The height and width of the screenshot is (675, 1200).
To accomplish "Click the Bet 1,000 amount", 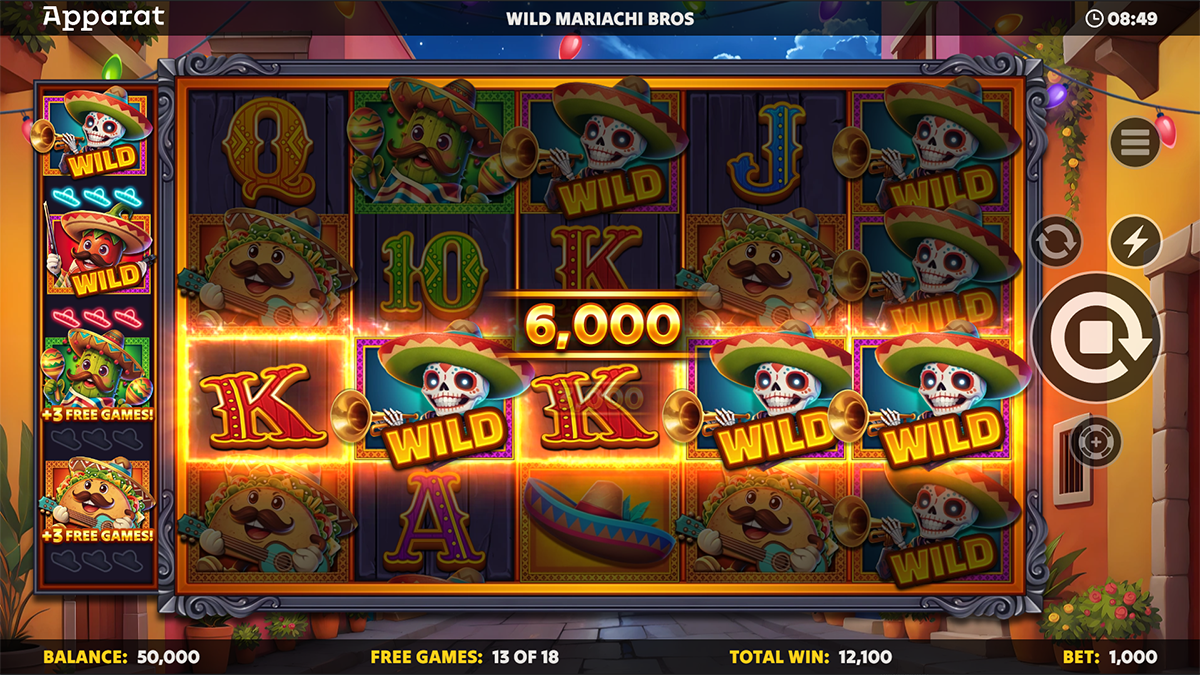I will coord(1108,657).
